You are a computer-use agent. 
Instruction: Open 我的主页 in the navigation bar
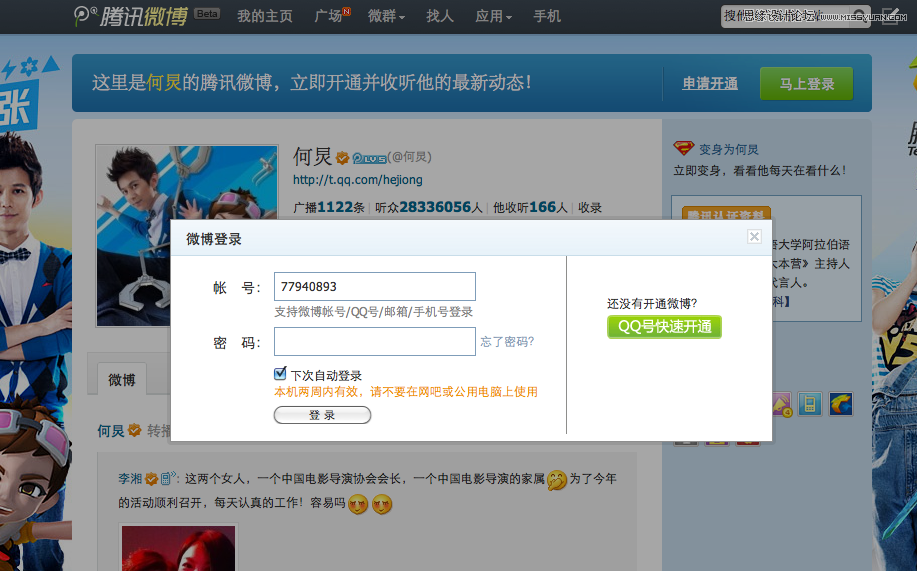click(x=265, y=16)
